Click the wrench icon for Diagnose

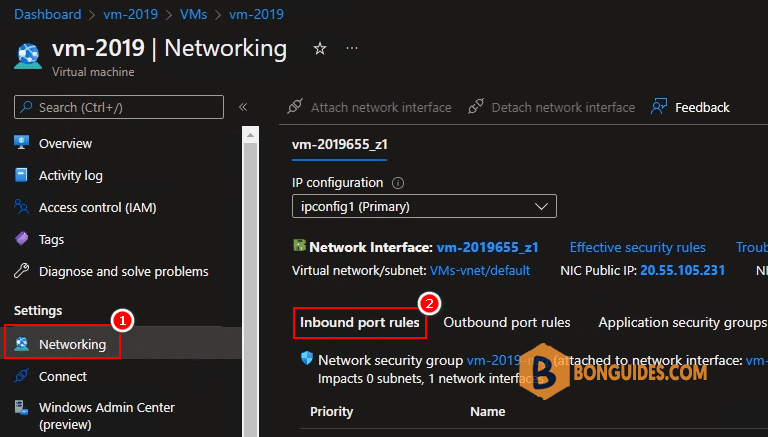tap(22, 271)
